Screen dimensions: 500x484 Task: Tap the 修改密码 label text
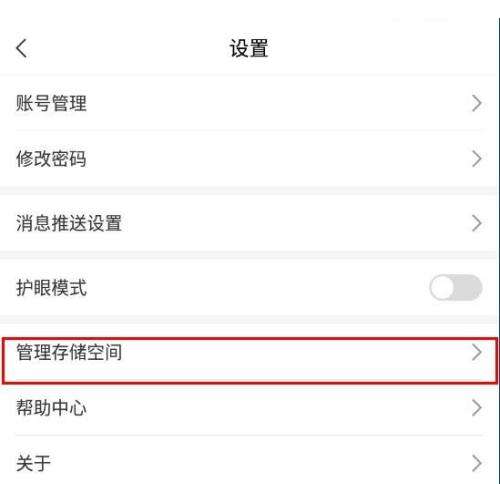point(51,159)
